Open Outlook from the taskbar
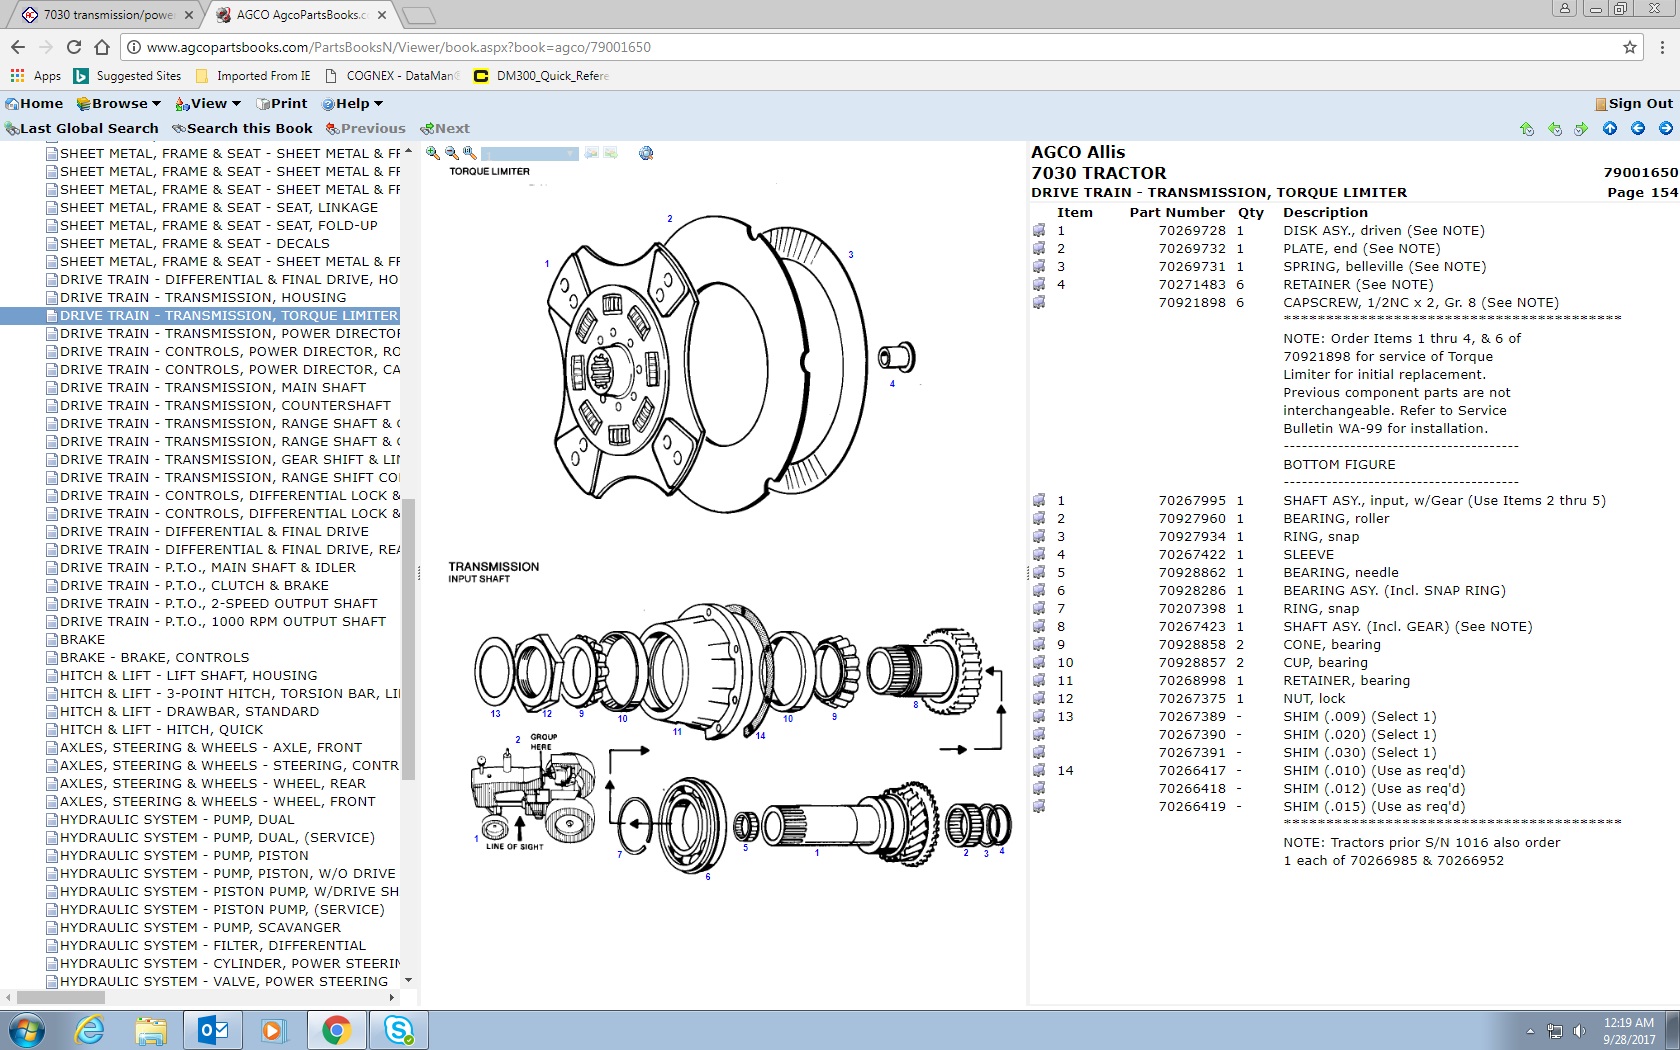The height and width of the screenshot is (1050, 1680). [x=213, y=1030]
